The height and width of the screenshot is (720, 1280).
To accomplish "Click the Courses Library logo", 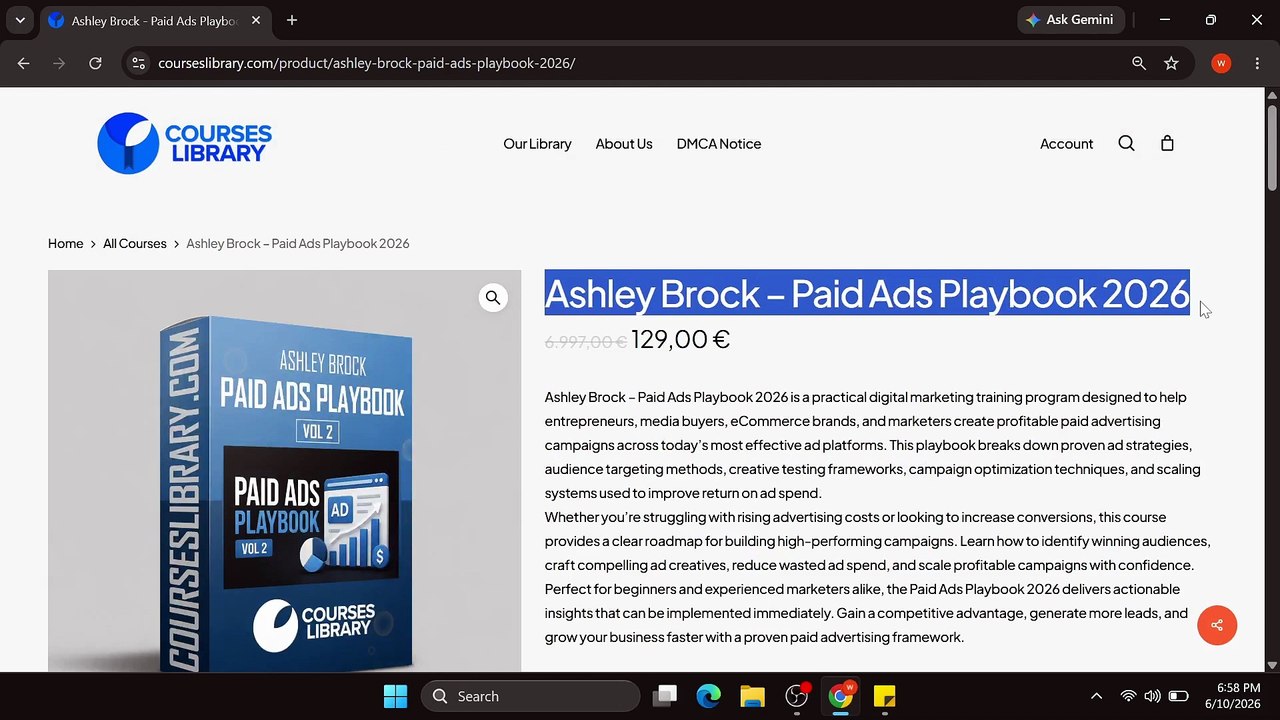I will (184, 143).
